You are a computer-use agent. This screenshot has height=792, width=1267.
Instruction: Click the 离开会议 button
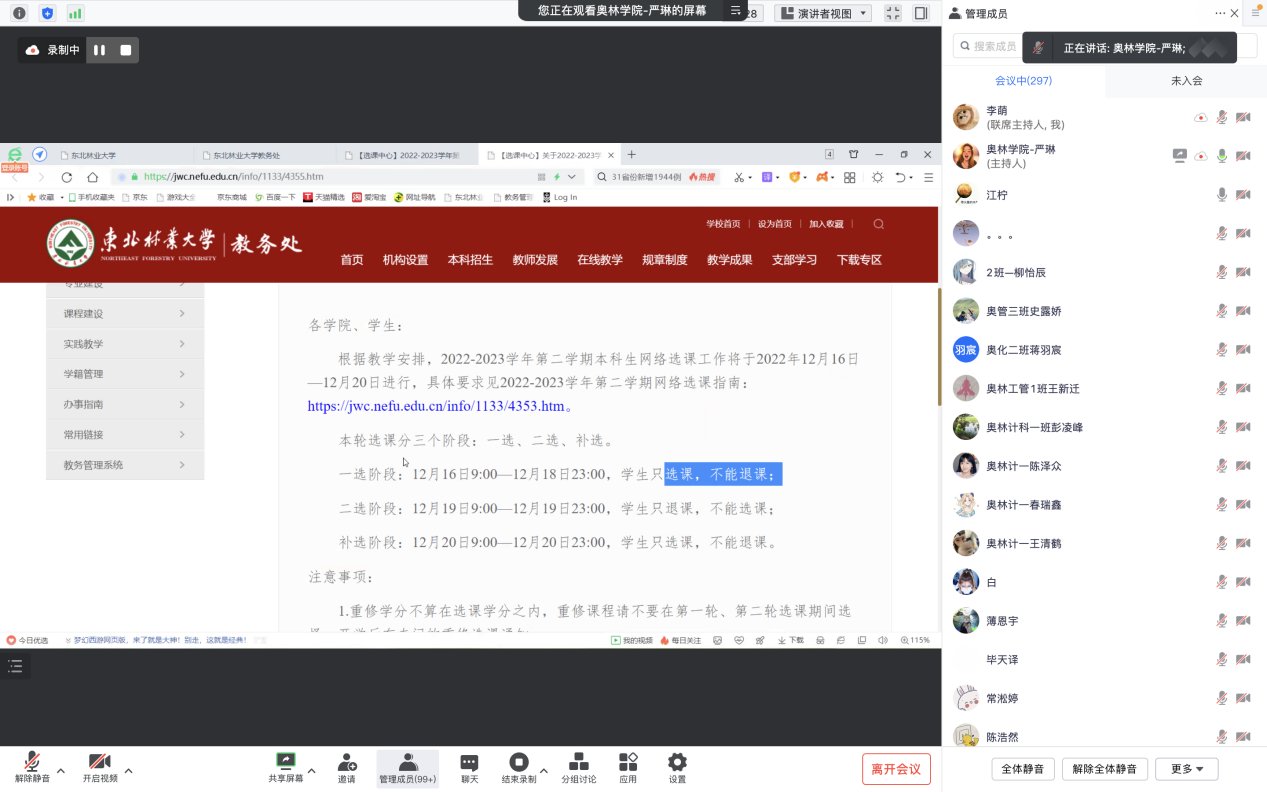click(x=896, y=769)
